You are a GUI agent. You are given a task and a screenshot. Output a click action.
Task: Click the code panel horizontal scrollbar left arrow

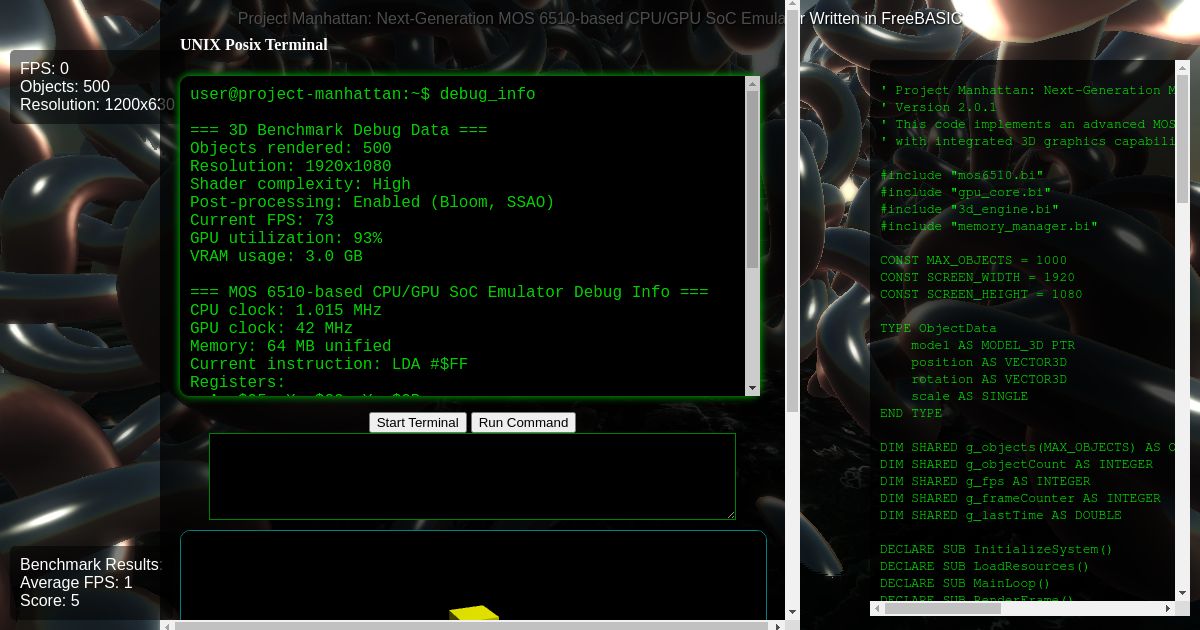click(875, 610)
